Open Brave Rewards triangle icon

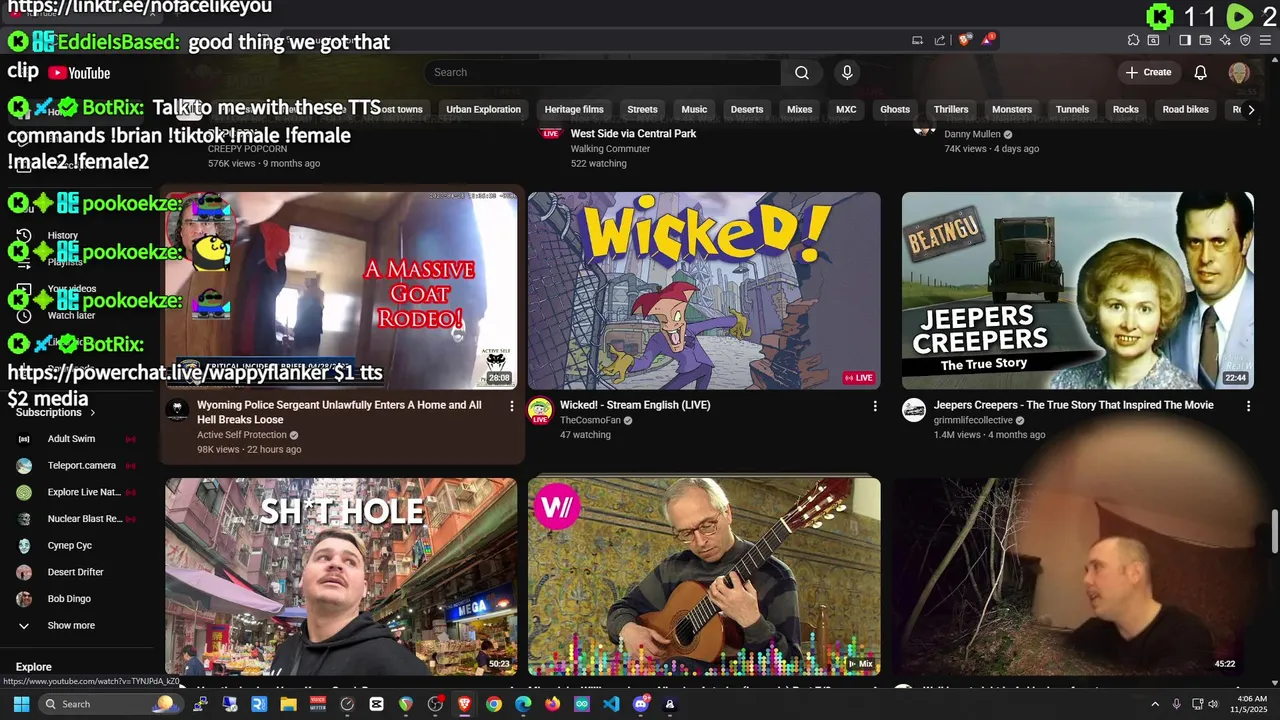[986, 40]
